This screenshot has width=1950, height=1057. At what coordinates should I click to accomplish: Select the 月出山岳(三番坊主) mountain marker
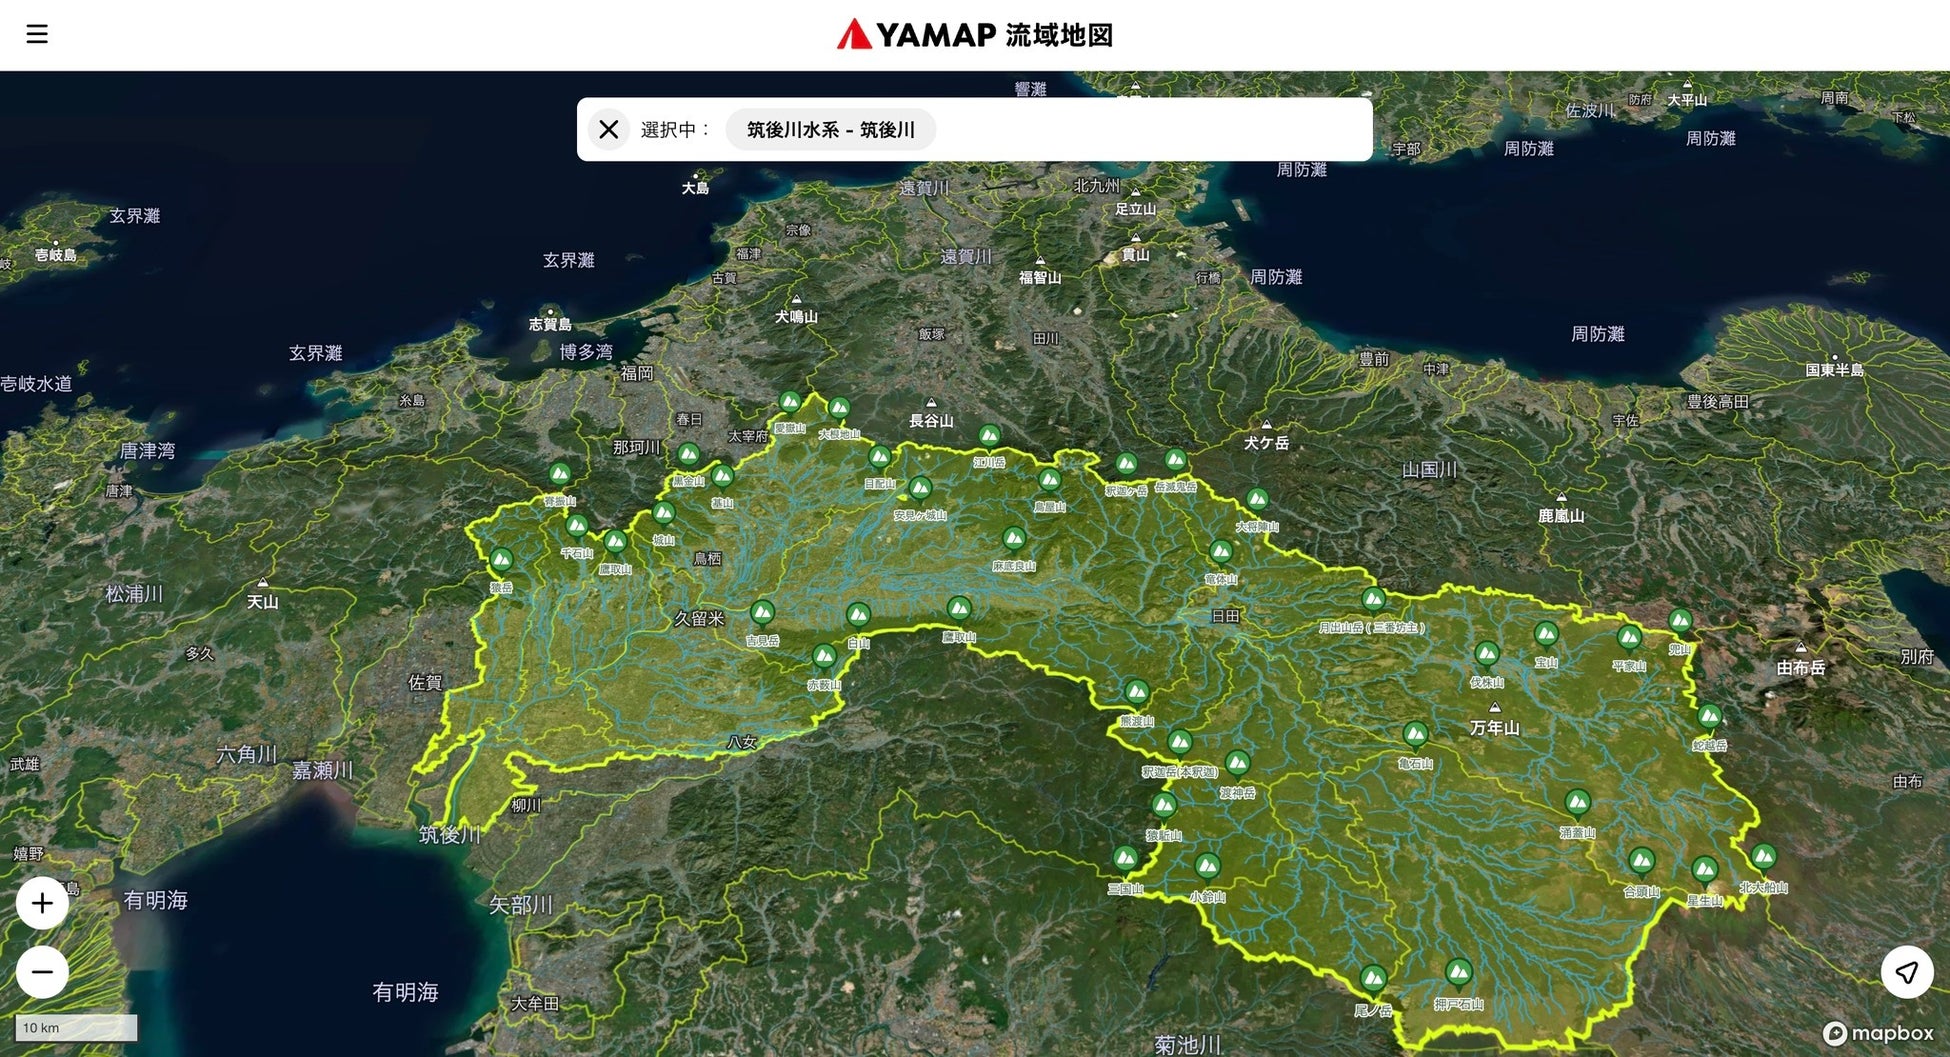[1374, 601]
